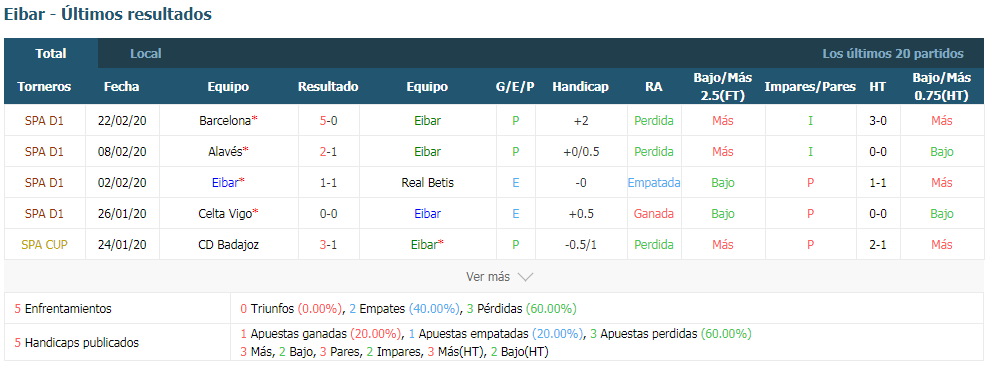The width and height of the screenshot is (989, 368).
Task: Select the Total tab
Action: click(51, 54)
